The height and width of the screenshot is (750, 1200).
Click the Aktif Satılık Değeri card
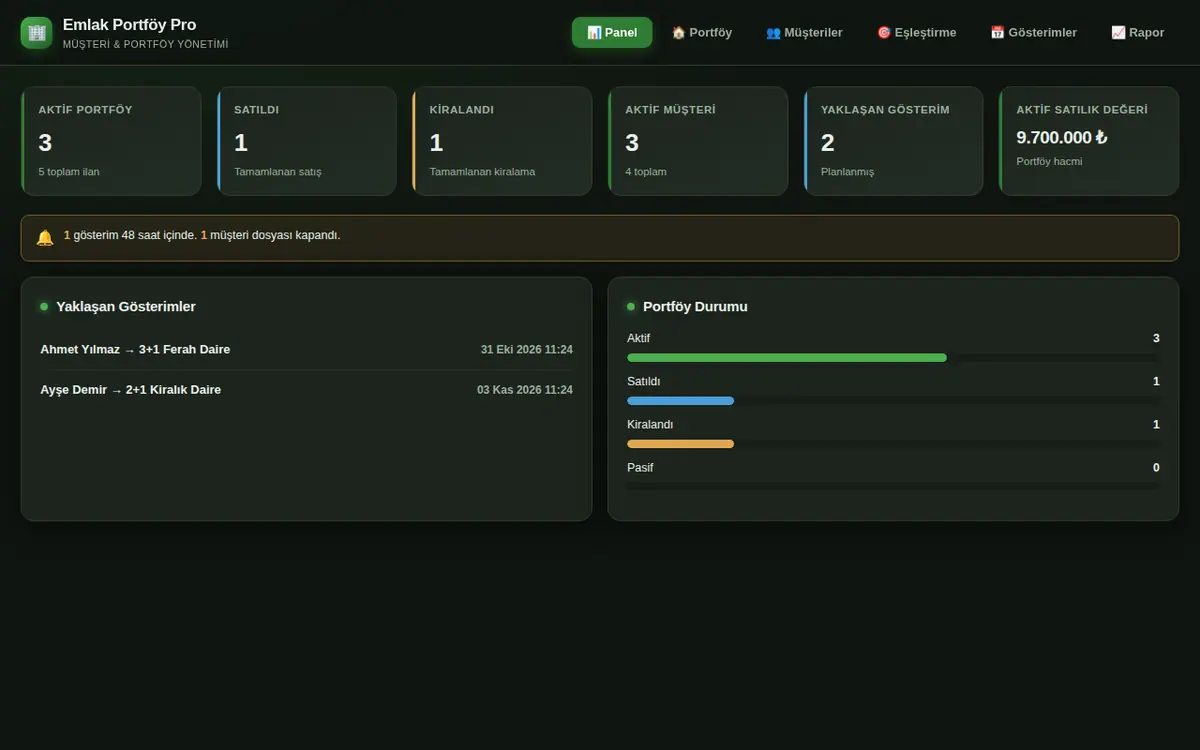point(1089,141)
